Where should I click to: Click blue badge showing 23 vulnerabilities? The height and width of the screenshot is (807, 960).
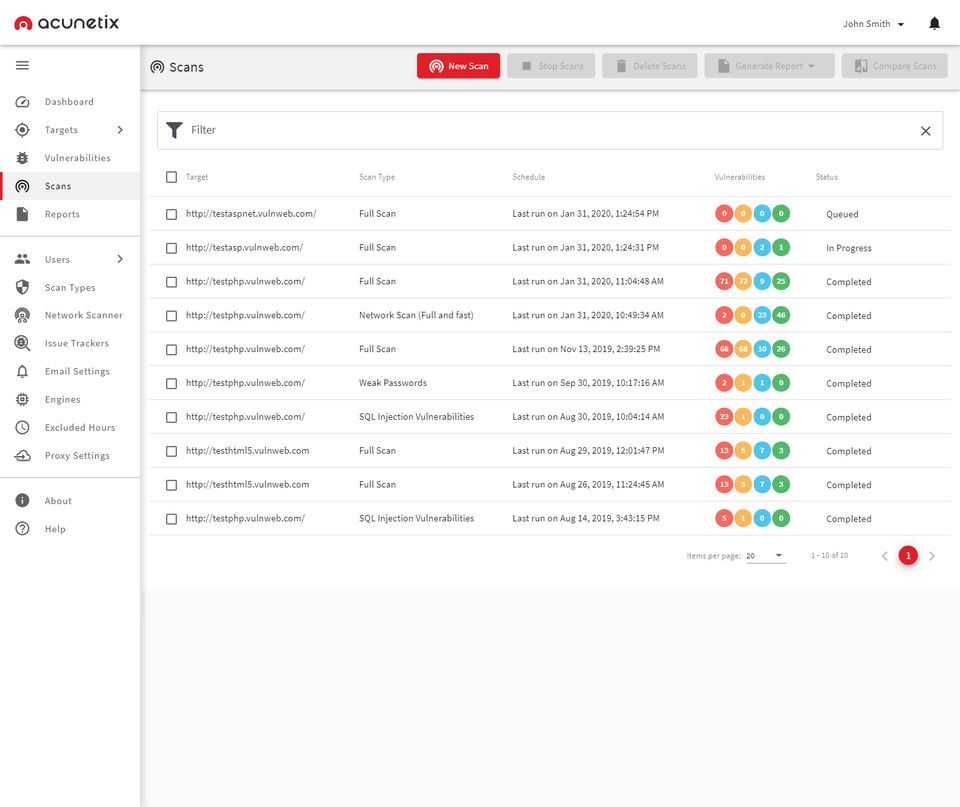click(x=762, y=315)
